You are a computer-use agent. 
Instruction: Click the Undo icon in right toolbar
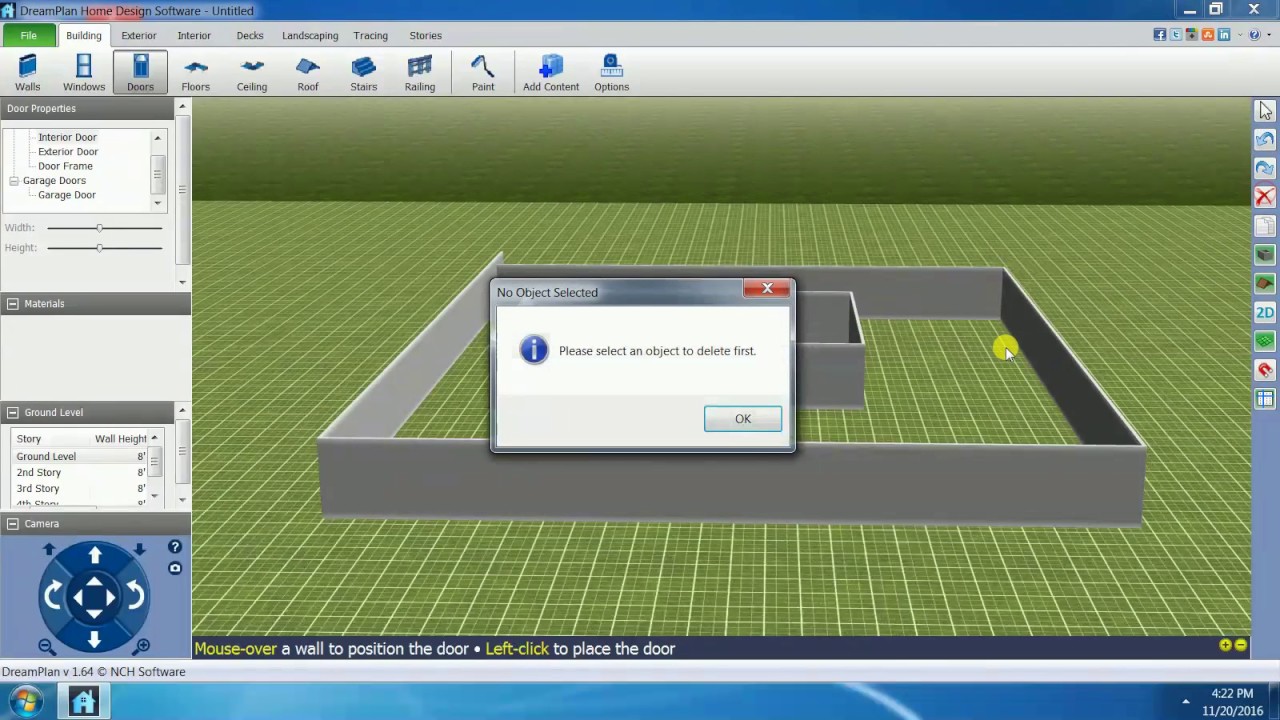[1265, 139]
